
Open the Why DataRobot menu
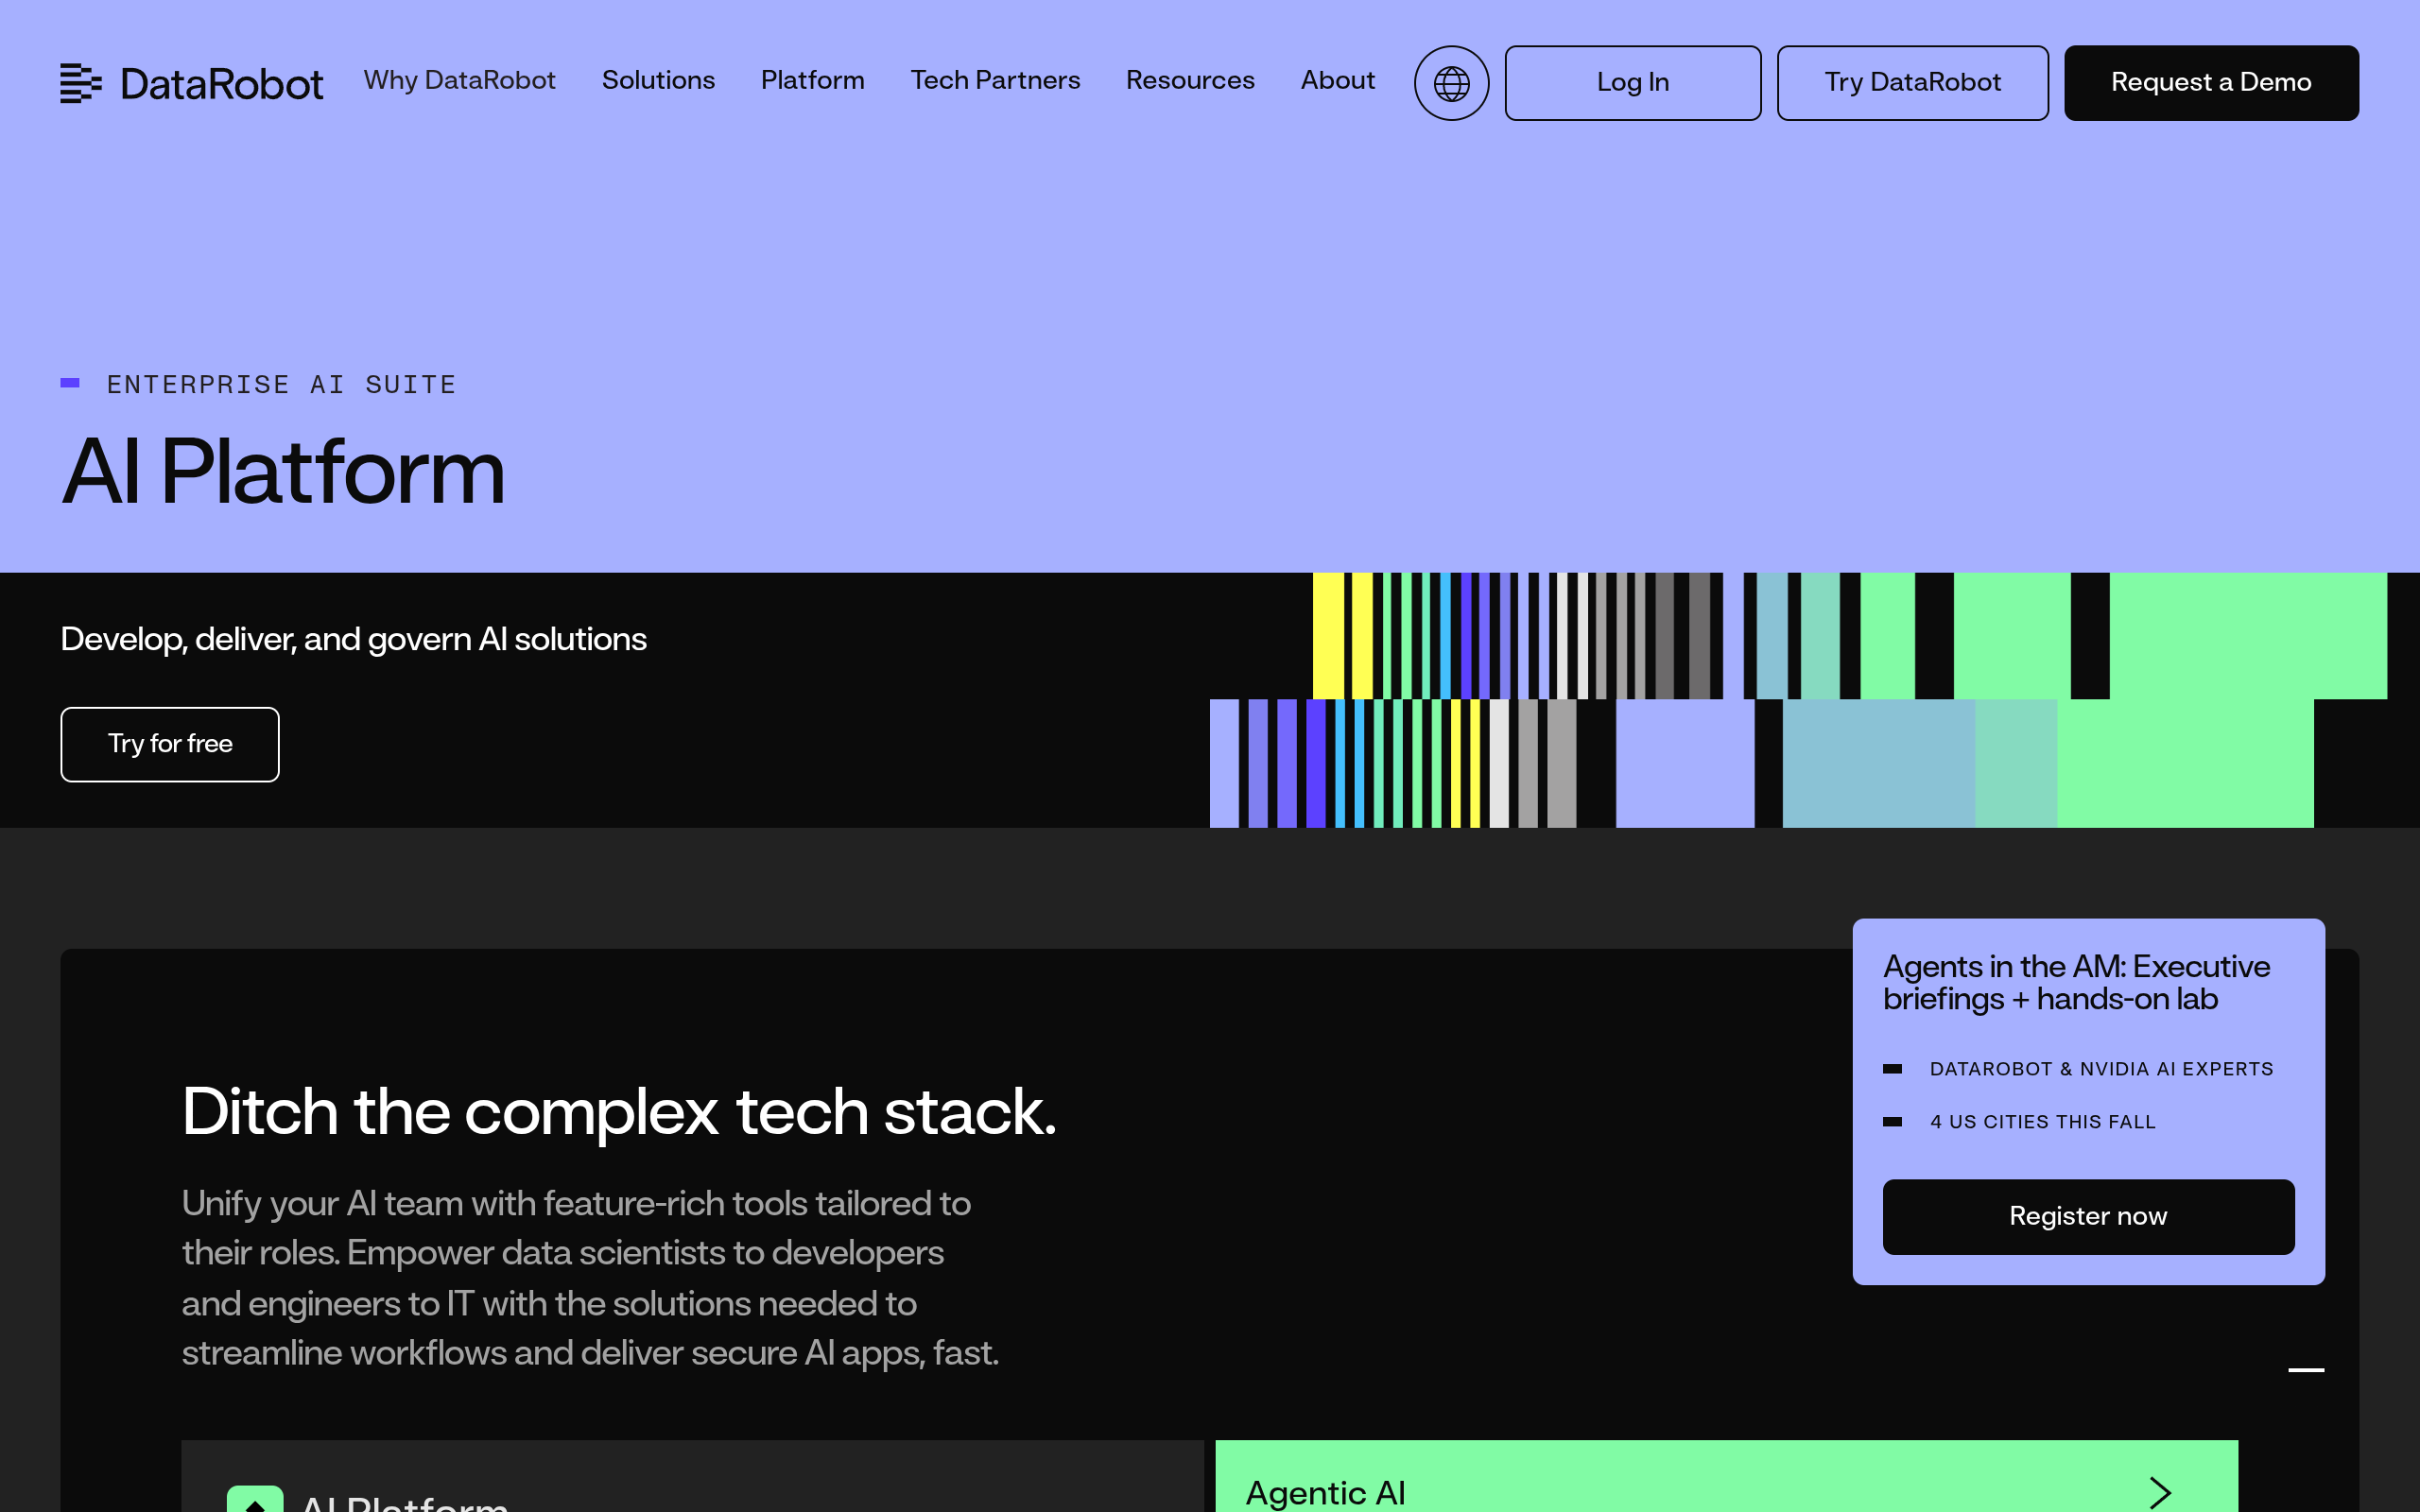pos(459,80)
